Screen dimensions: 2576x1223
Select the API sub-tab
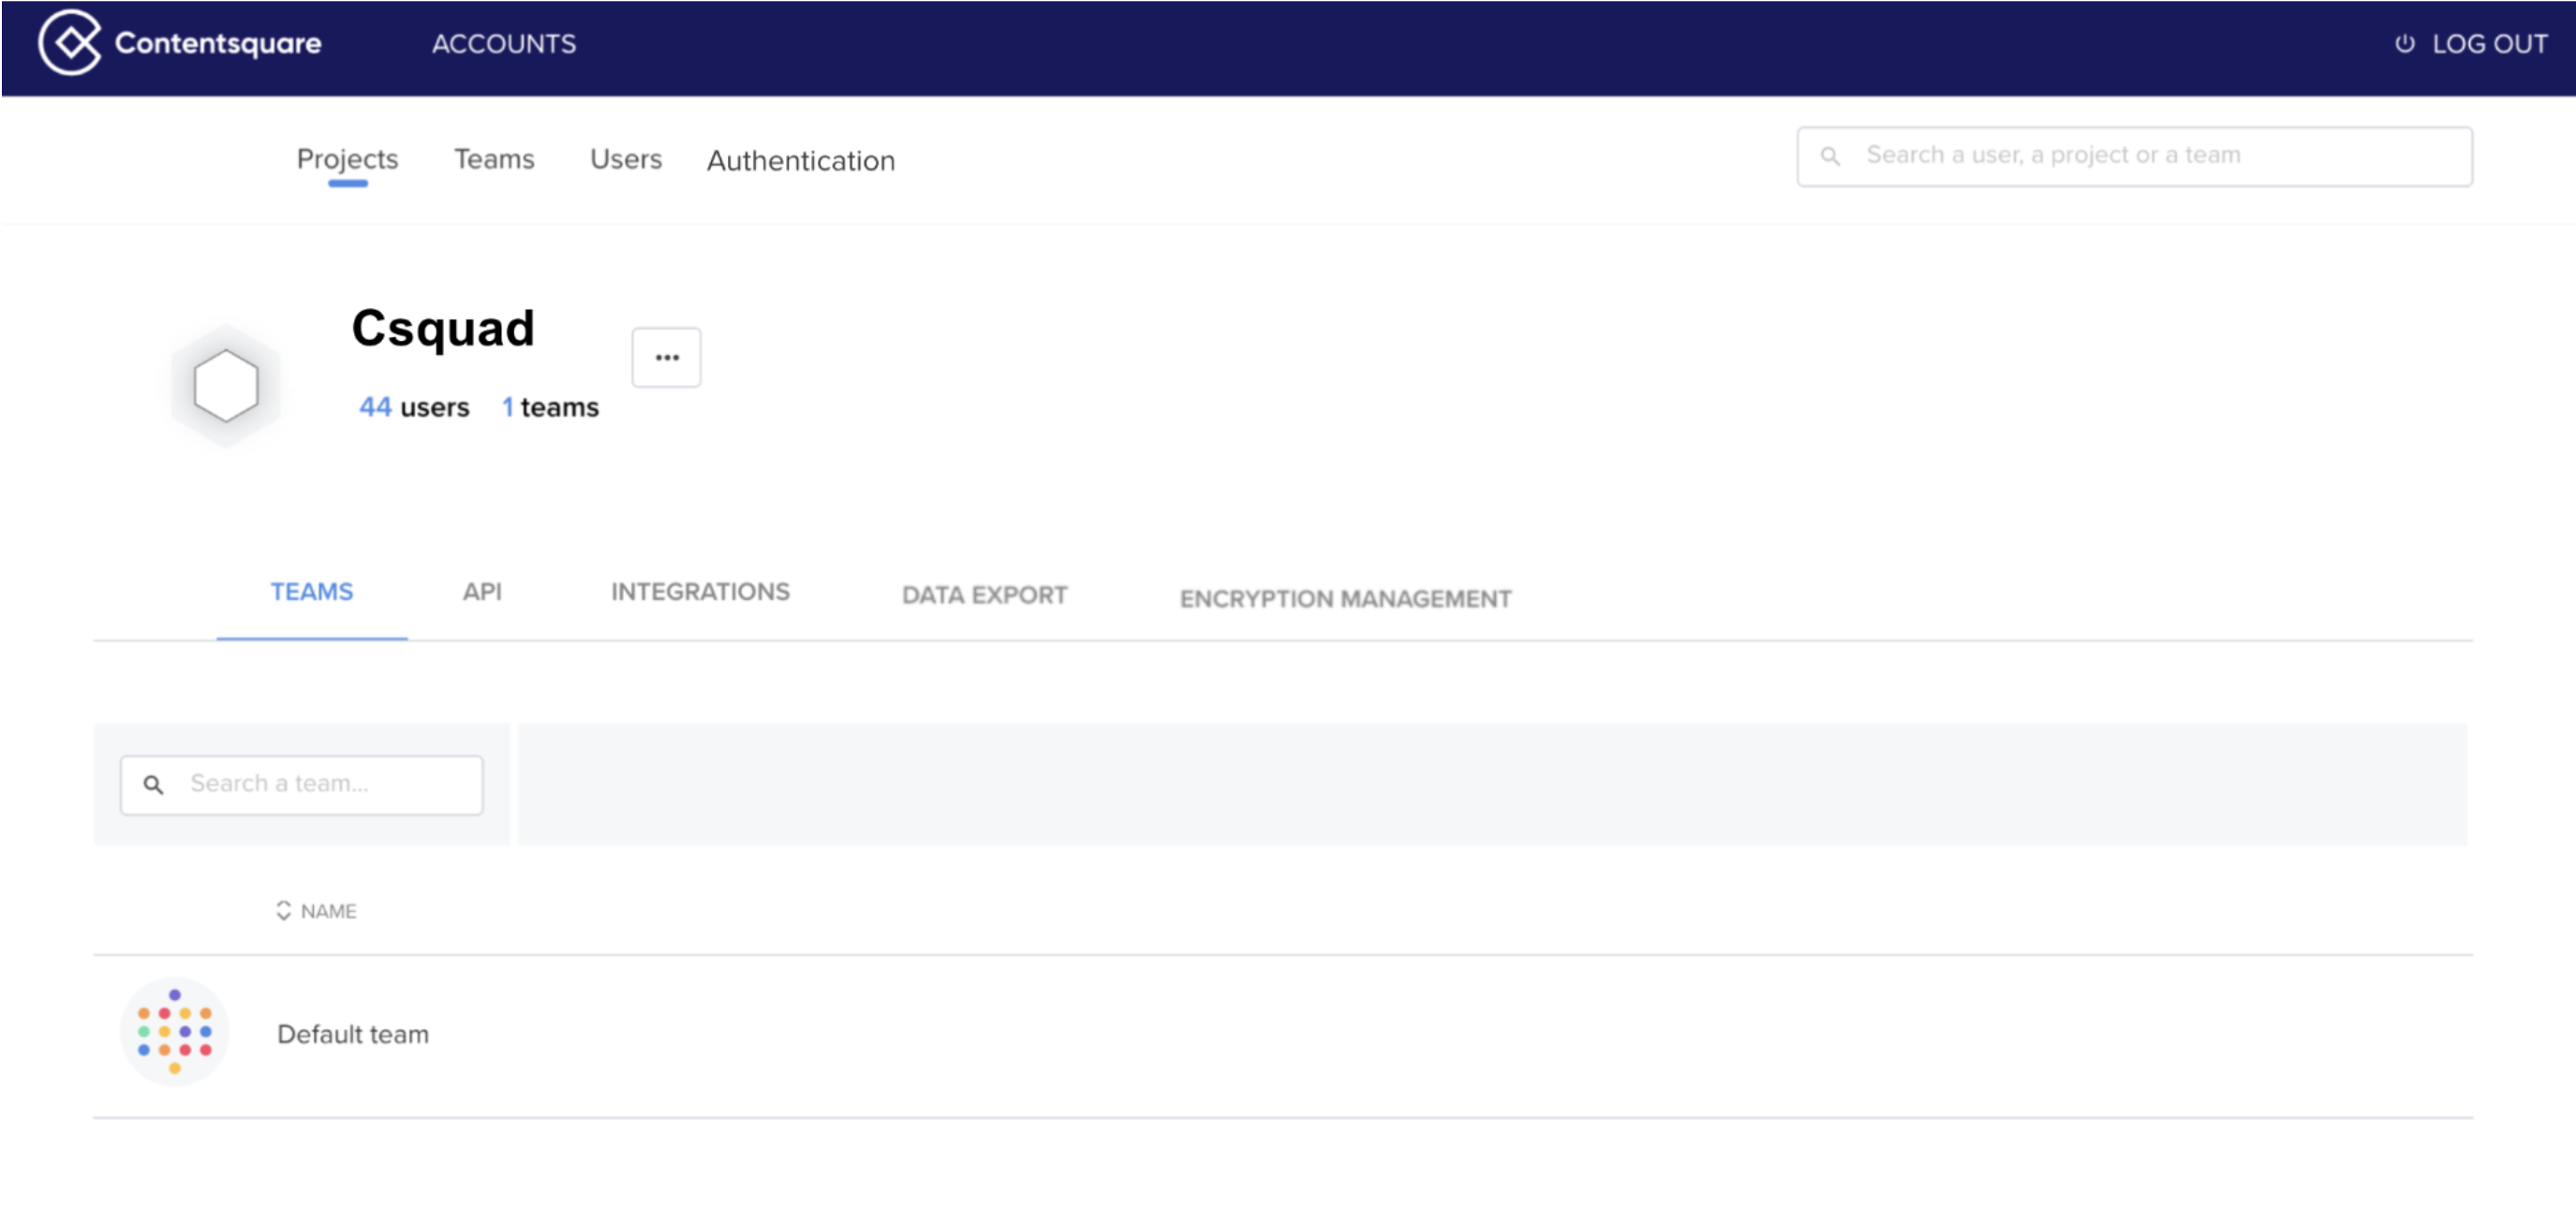coord(482,592)
